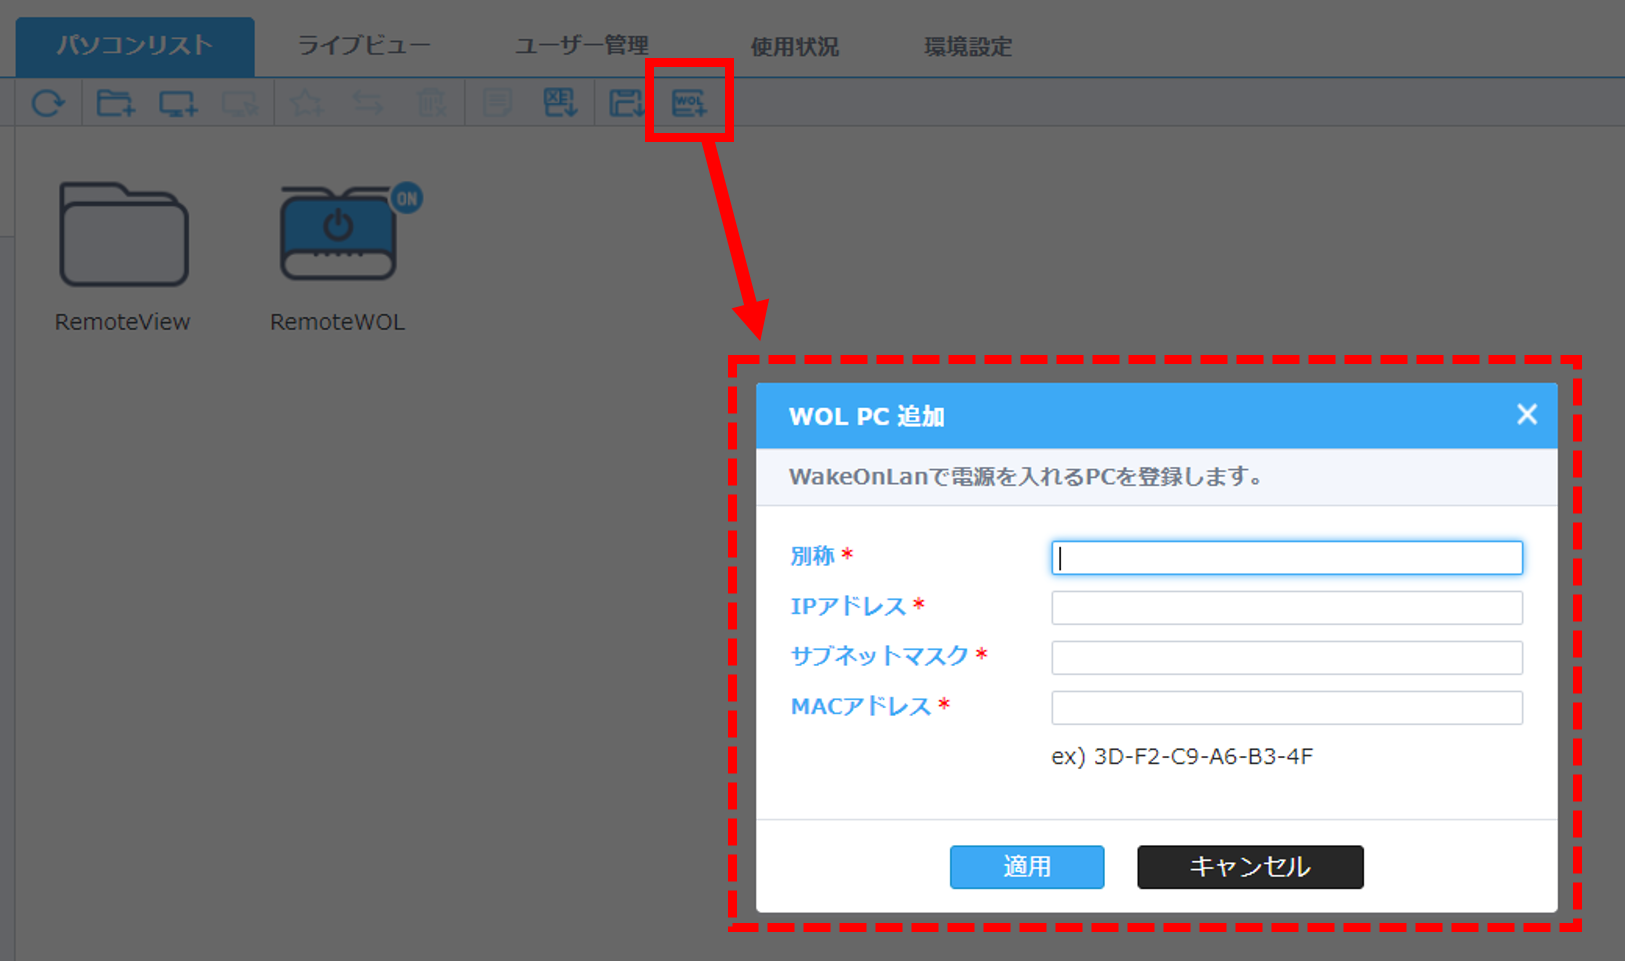
Task: Click the add PC icon in toolbar
Action: tap(177, 101)
